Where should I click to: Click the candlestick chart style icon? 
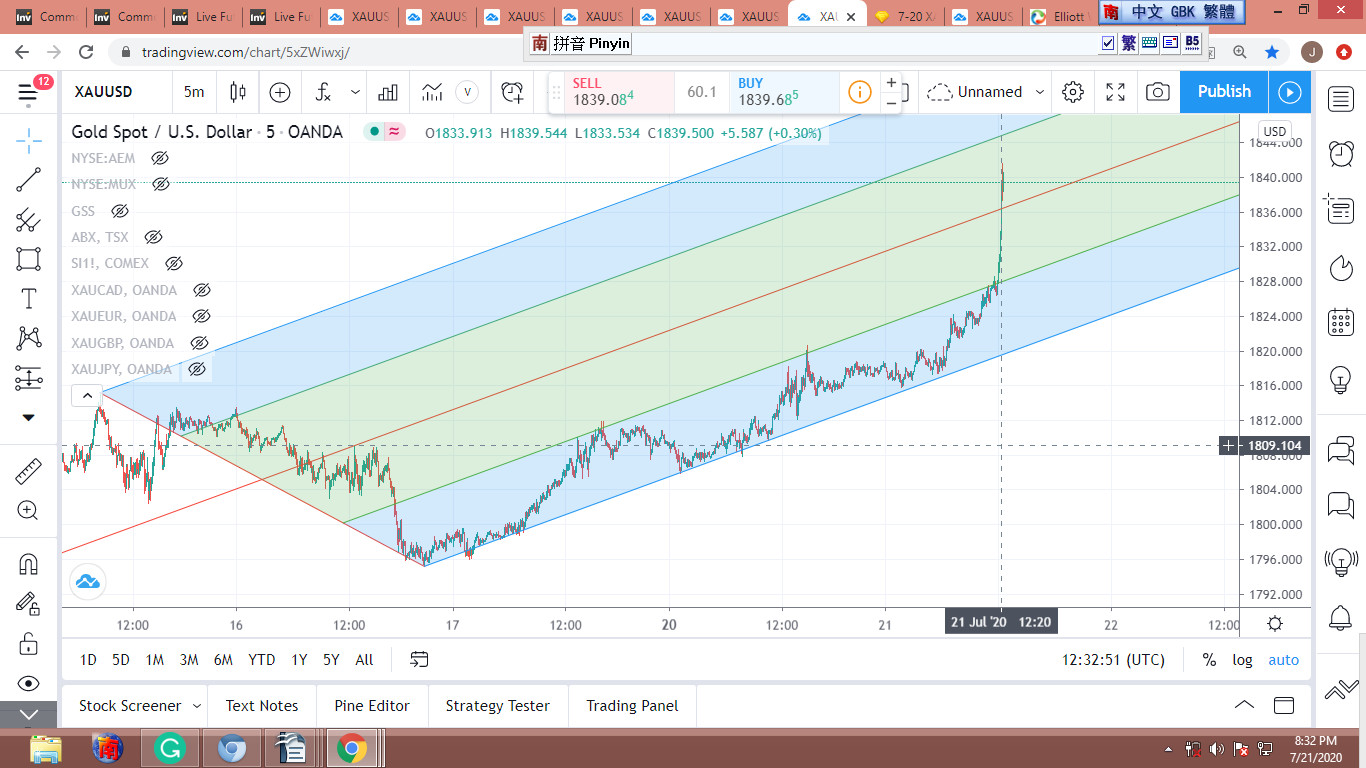tap(238, 92)
